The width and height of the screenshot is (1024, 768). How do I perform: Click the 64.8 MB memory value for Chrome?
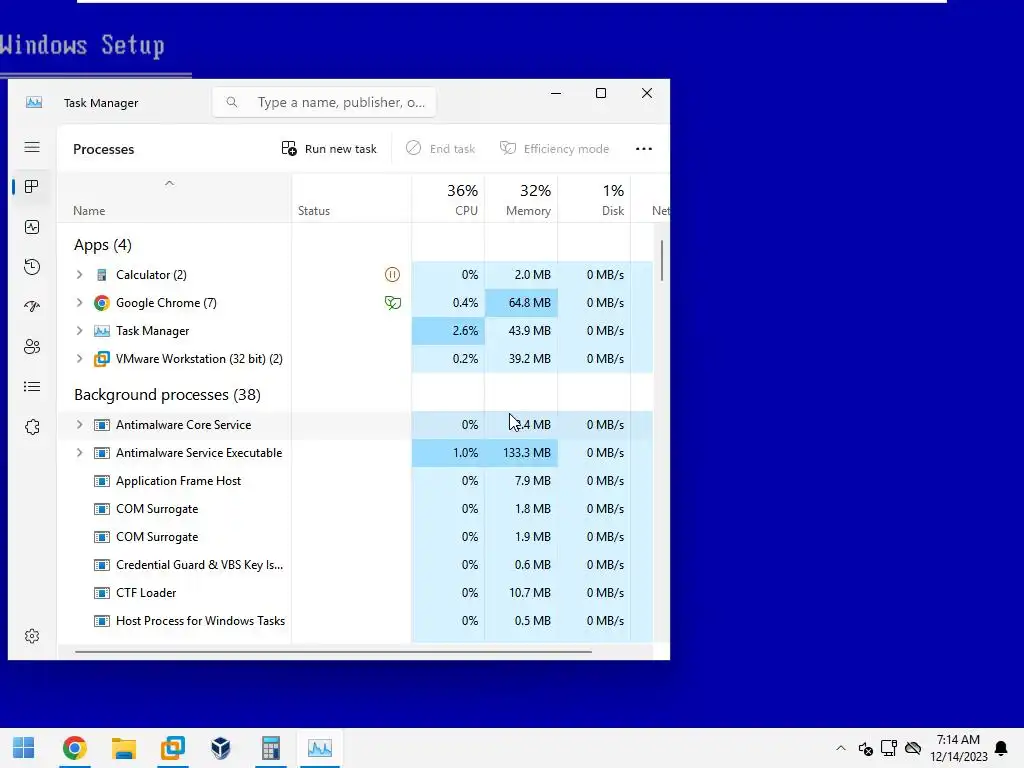coord(521,302)
